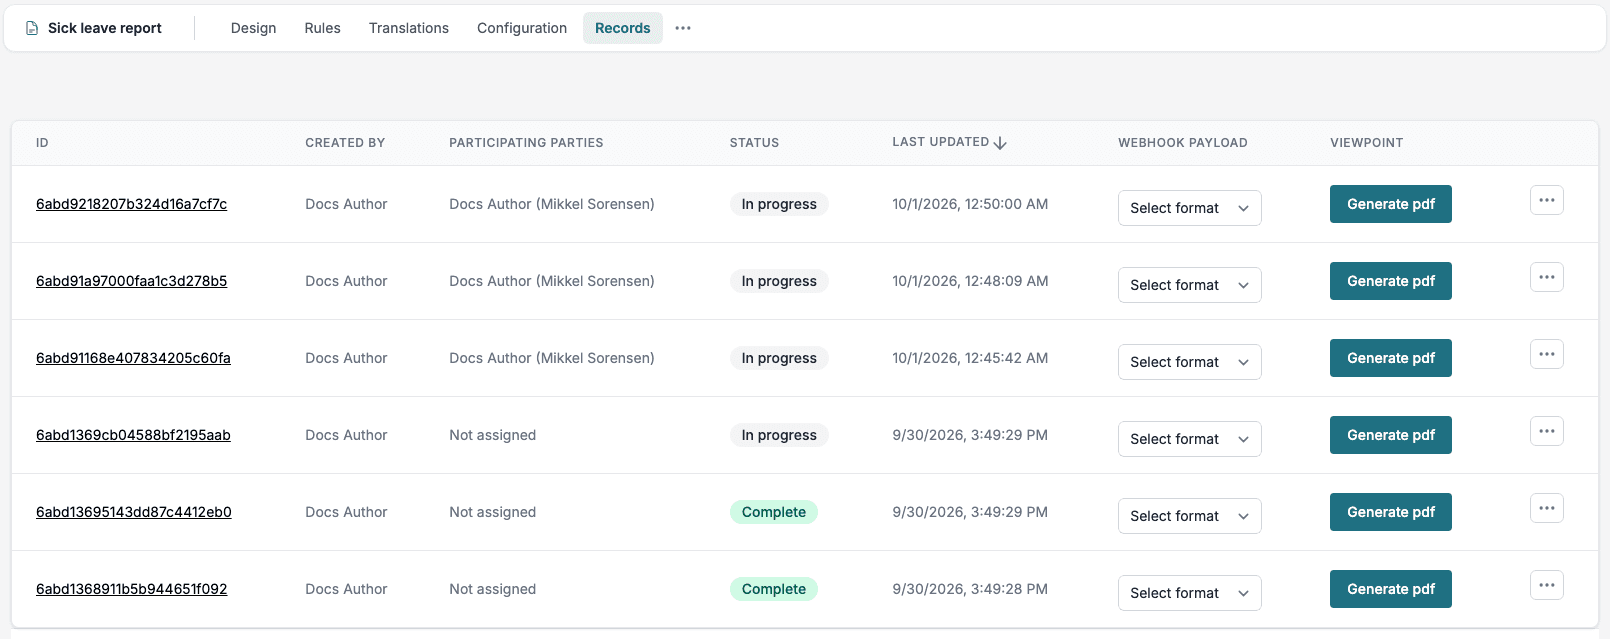Generate pdf for record 6abd13695143dd87c4412eb0
The height and width of the screenshot is (639, 1610).
tap(1391, 512)
